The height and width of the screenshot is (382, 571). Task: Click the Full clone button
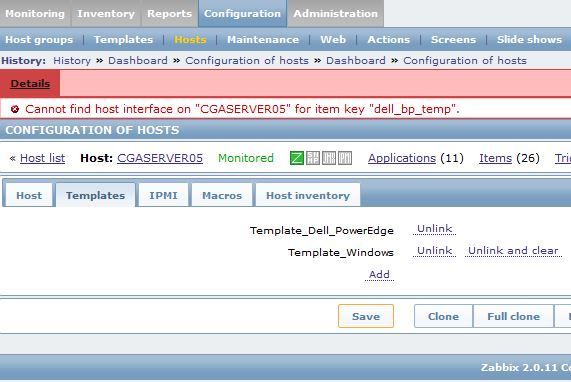(x=513, y=316)
